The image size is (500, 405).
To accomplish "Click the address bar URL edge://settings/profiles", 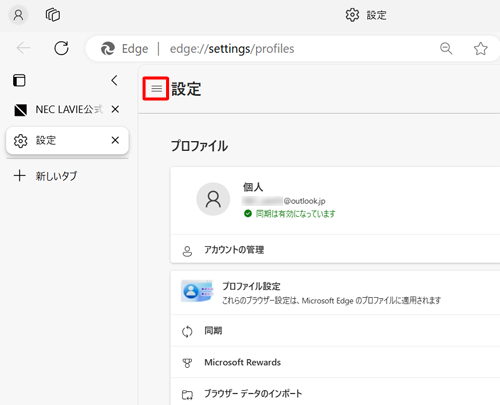I will click(232, 49).
